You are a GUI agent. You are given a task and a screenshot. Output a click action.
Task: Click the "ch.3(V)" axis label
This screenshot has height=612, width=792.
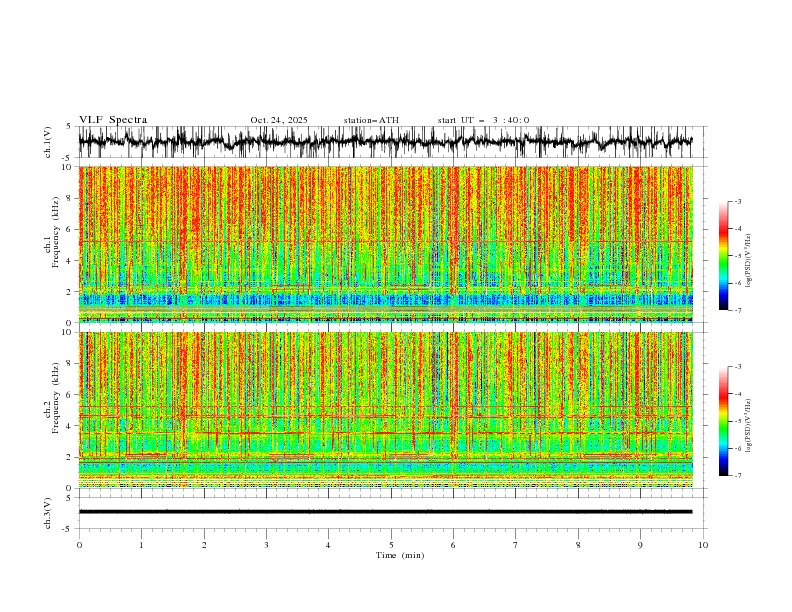[x=48, y=513]
